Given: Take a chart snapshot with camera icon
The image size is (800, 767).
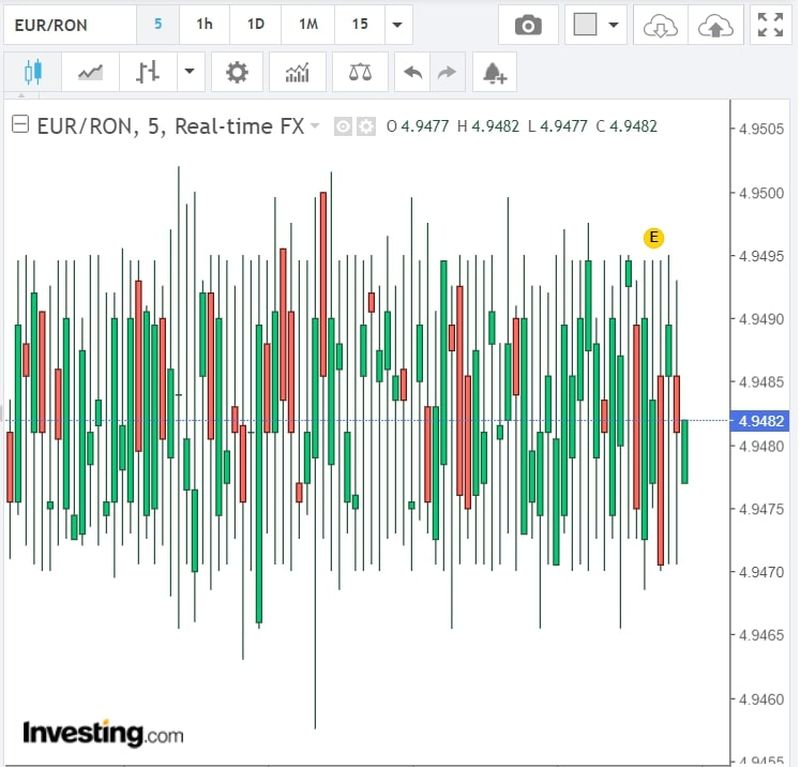Looking at the screenshot, I should [x=528, y=25].
